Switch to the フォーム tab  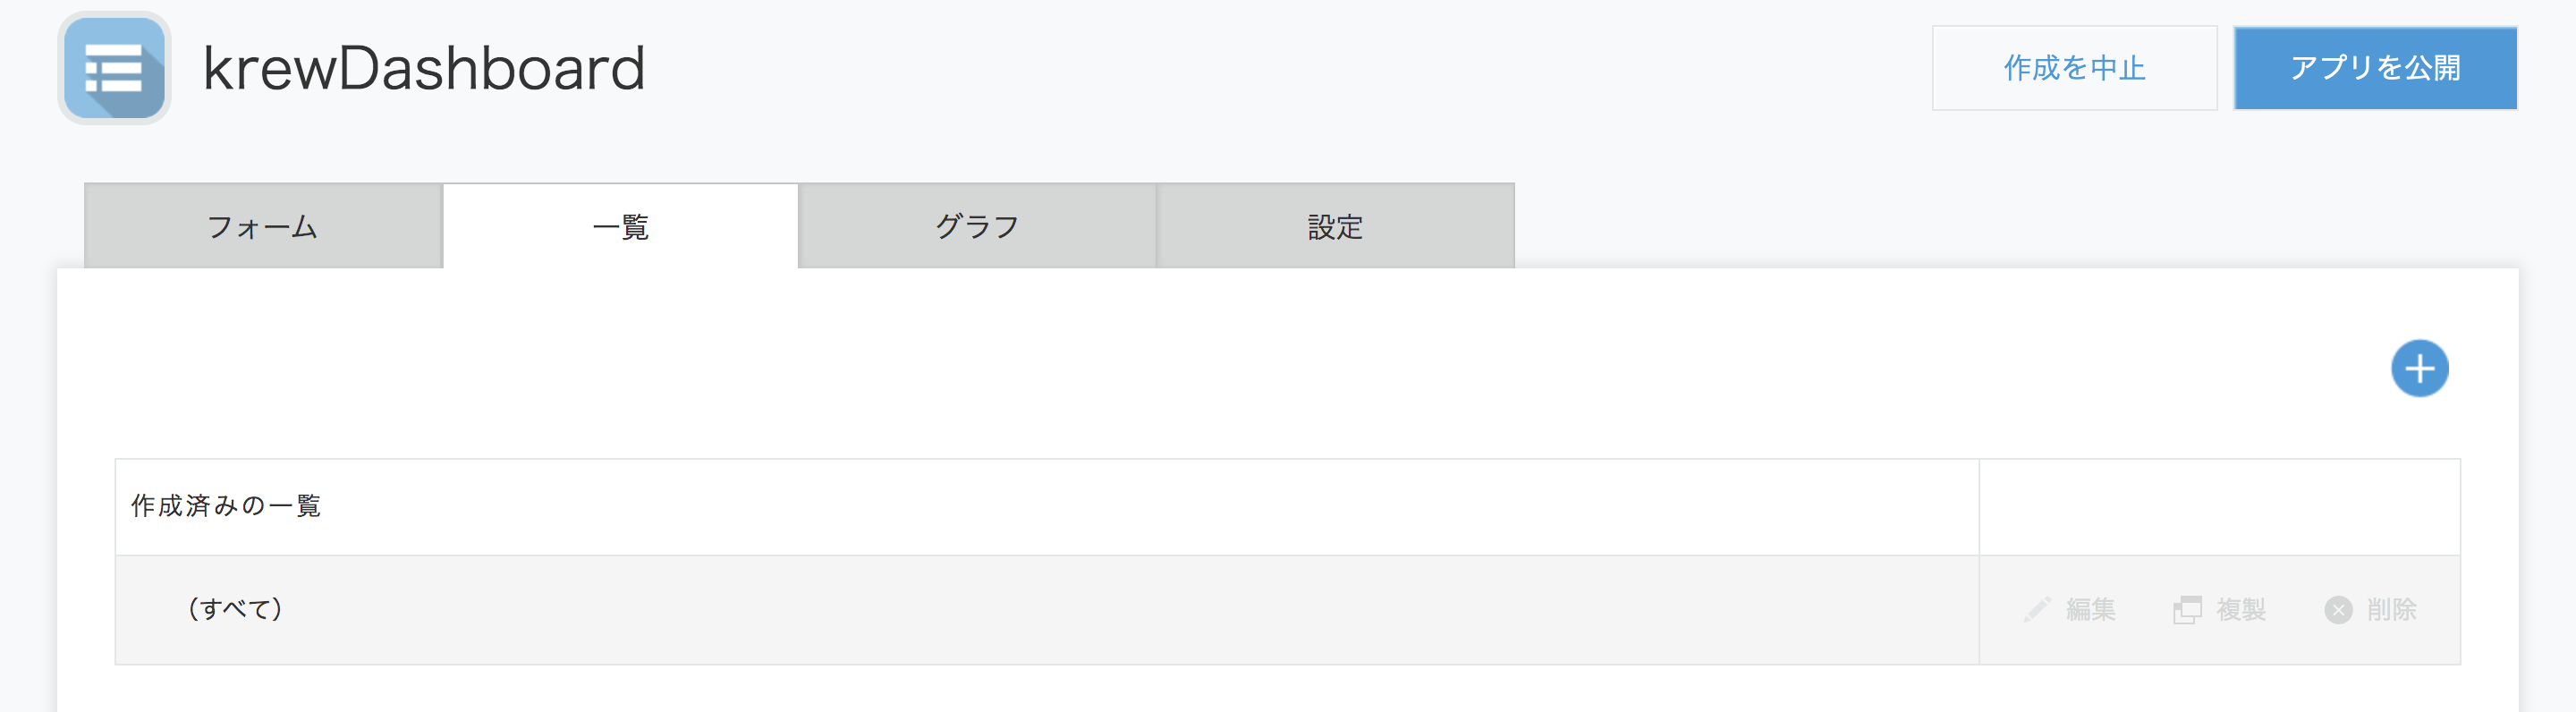(x=263, y=226)
